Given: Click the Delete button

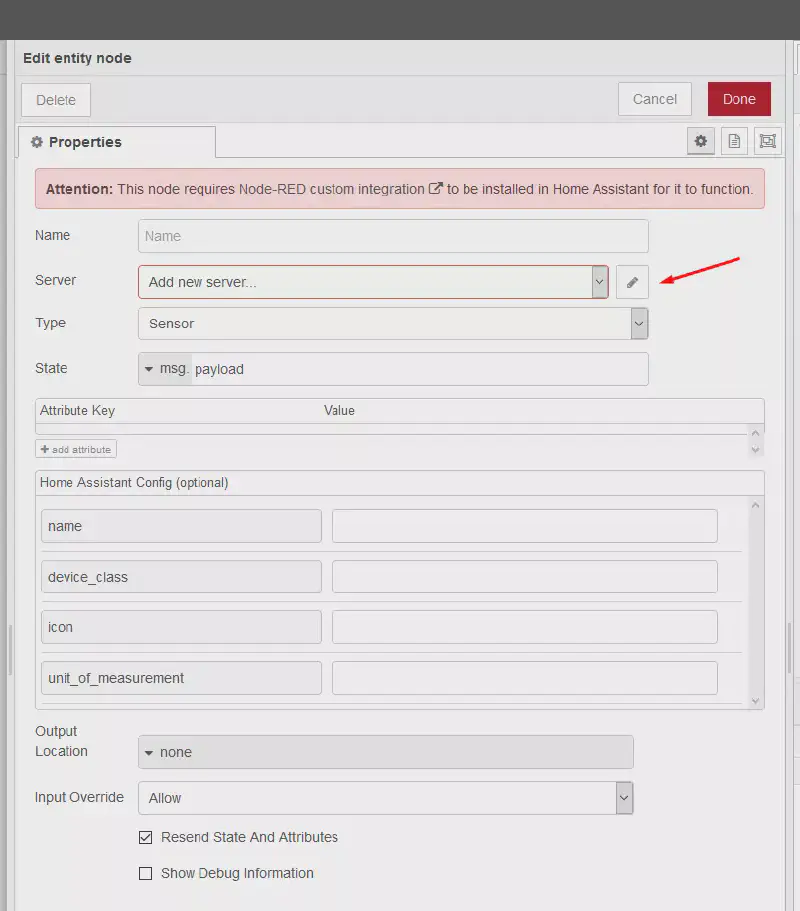Looking at the screenshot, I should (56, 100).
